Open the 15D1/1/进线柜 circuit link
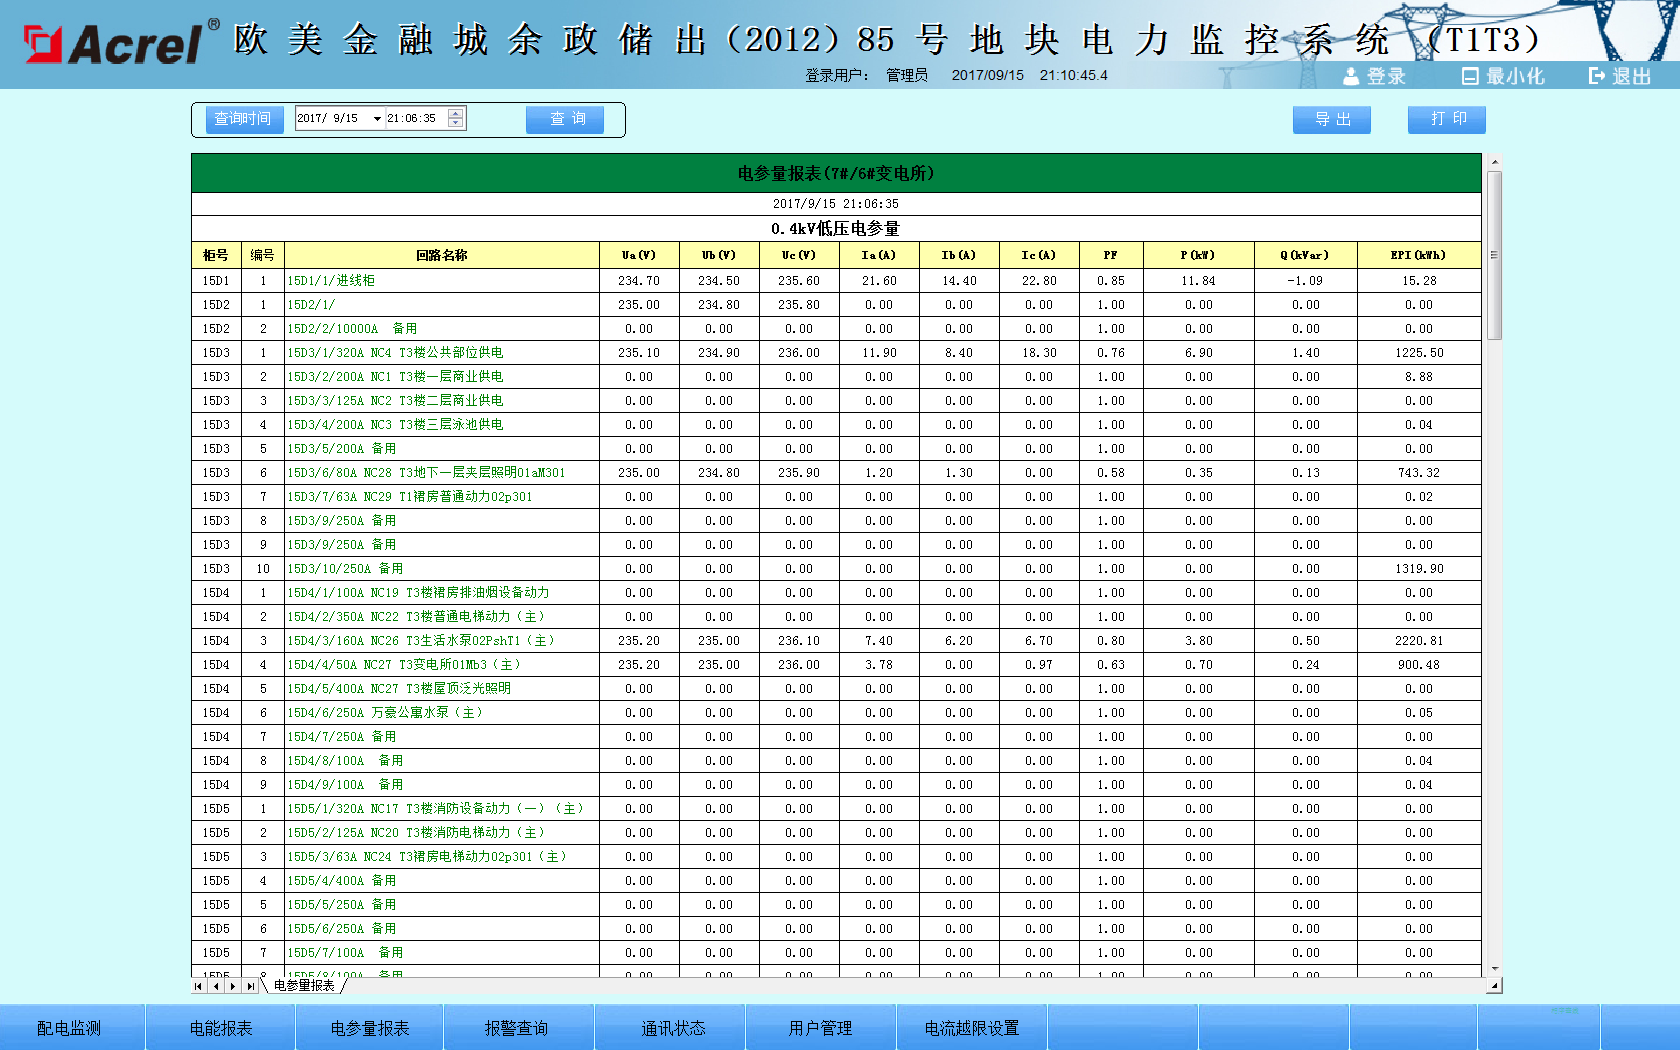1680x1050 pixels. [331, 280]
